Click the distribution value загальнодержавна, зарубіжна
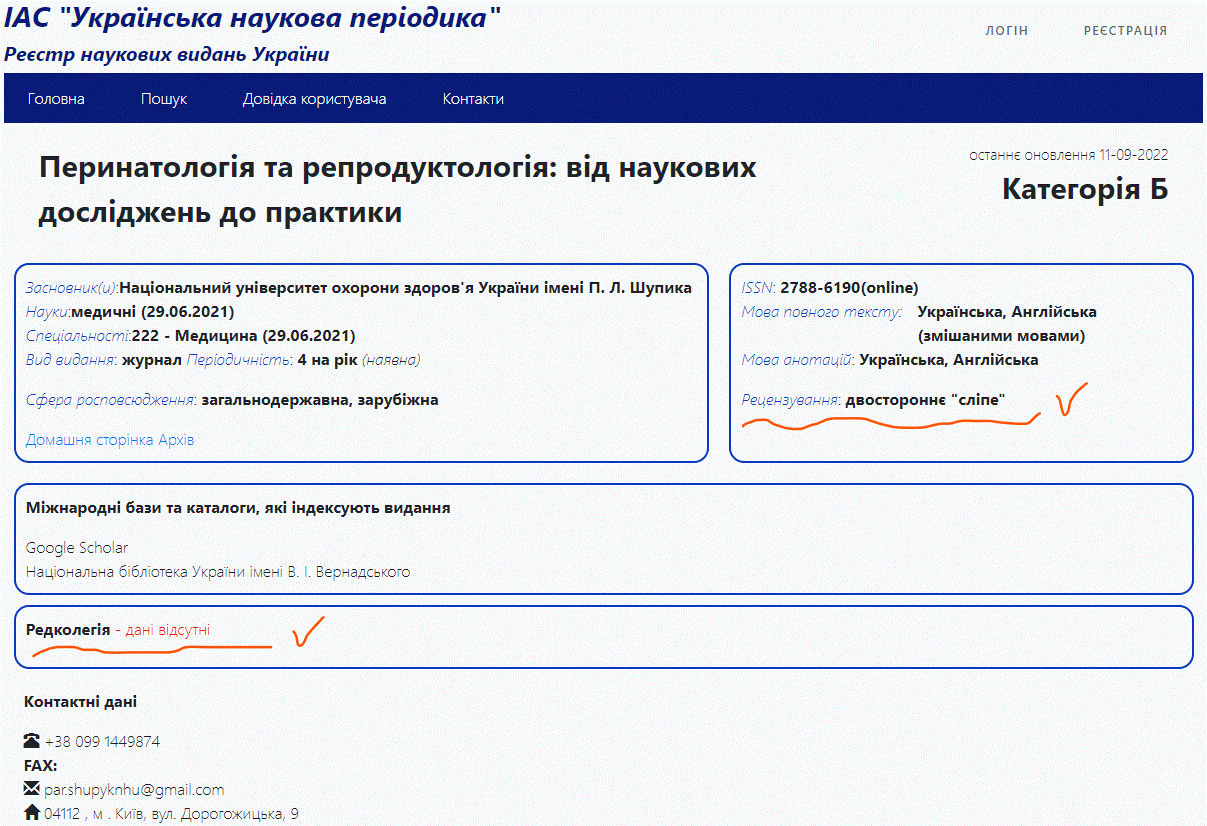Screen dimensions: 1207x826 click(320, 400)
